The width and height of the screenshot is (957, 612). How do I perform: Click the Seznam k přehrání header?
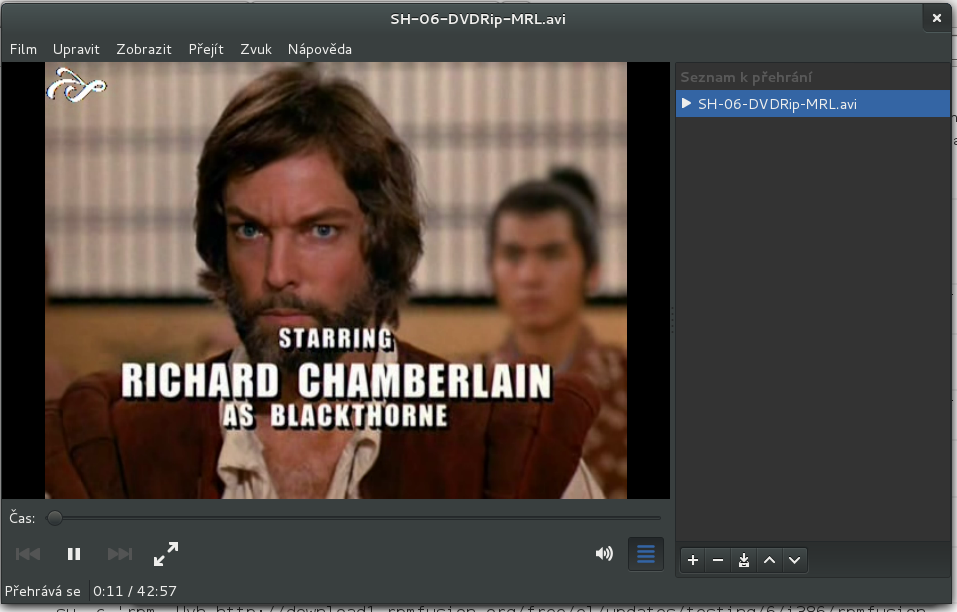pos(746,77)
